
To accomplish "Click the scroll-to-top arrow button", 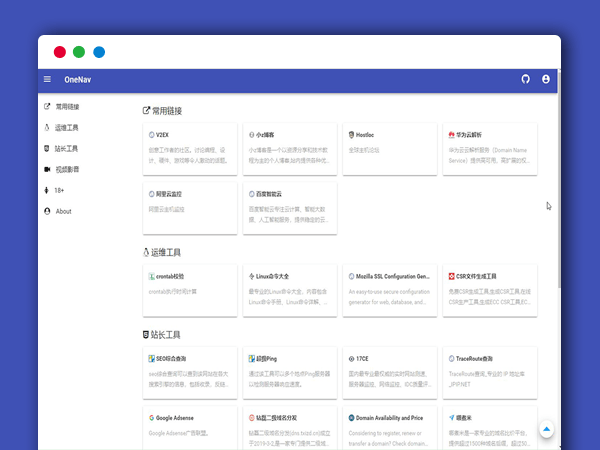I will point(547,429).
